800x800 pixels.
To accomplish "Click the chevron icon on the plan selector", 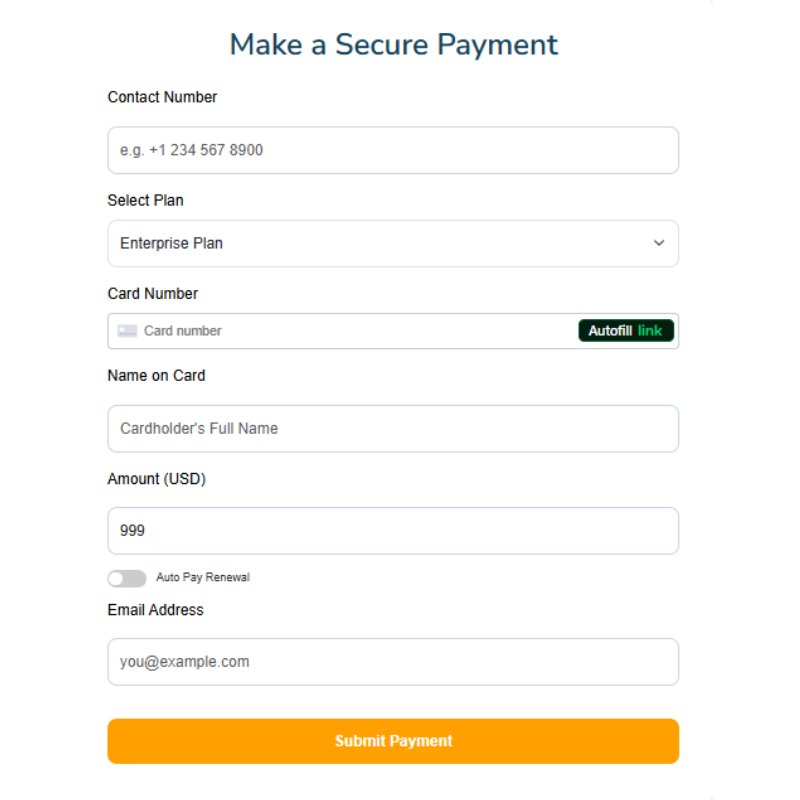I will click(x=659, y=243).
